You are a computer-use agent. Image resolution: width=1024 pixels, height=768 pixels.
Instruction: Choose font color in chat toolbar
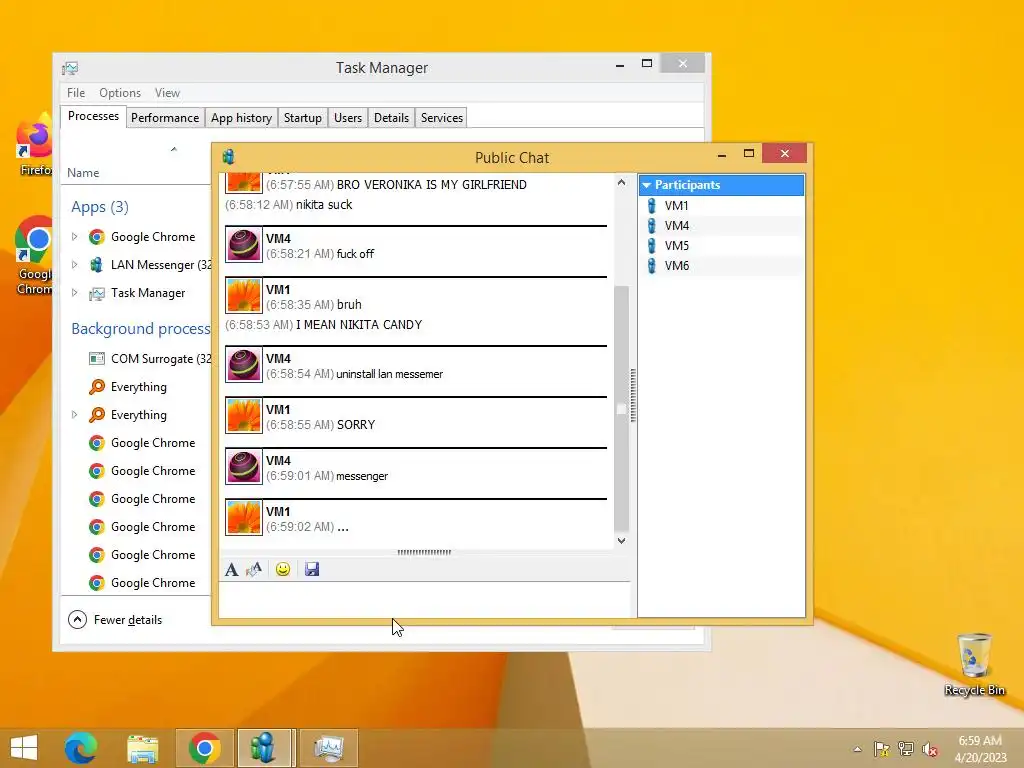click(254, 569)
